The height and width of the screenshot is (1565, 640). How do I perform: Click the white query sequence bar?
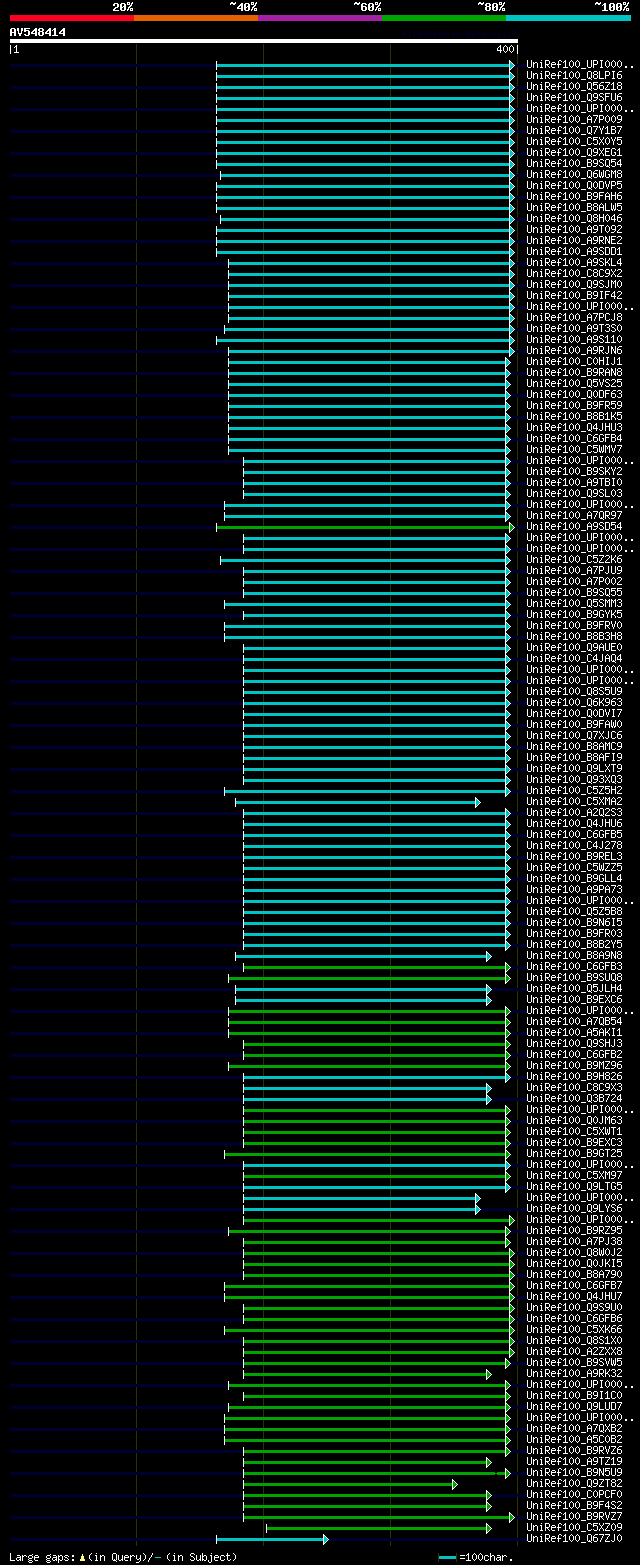click(264, 41)
